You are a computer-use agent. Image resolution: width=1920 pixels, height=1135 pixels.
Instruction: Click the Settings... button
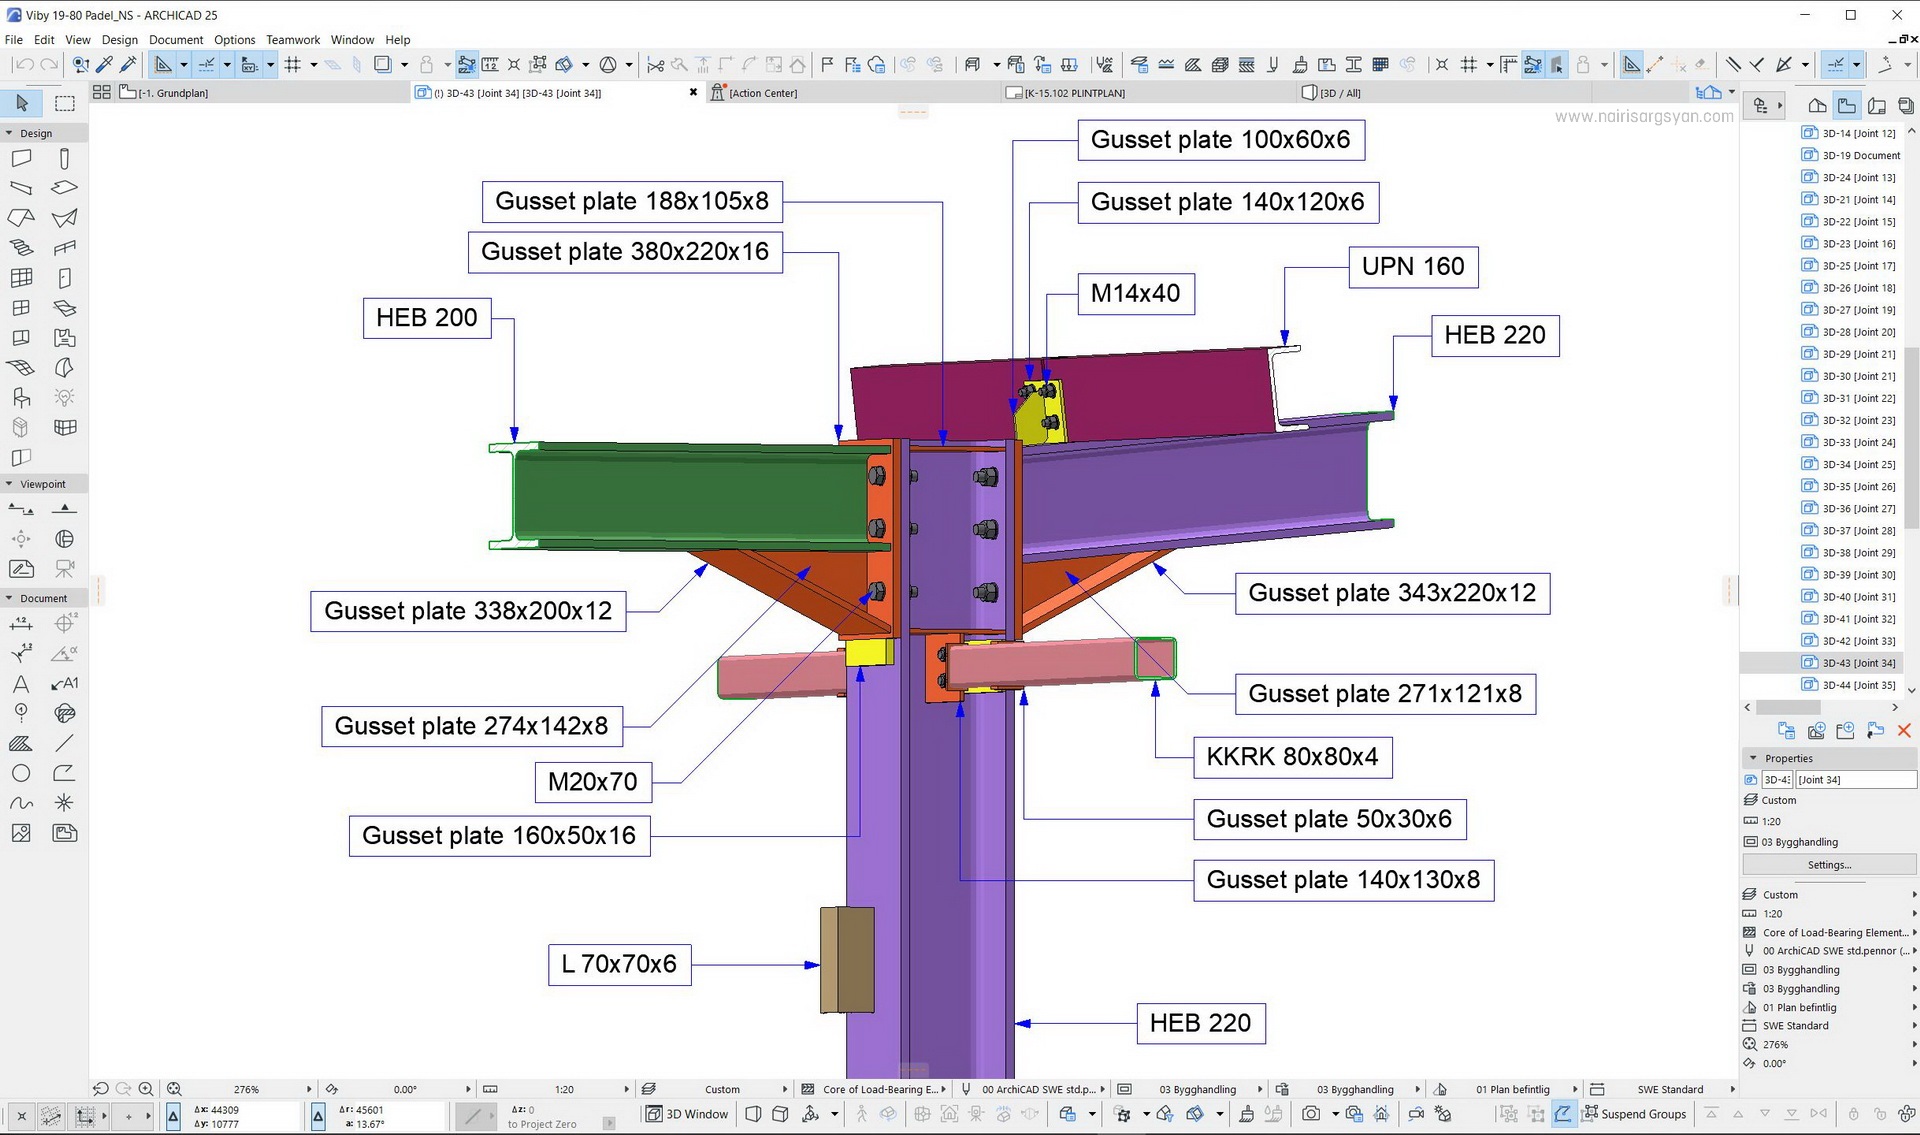(x=1829, y=865)
